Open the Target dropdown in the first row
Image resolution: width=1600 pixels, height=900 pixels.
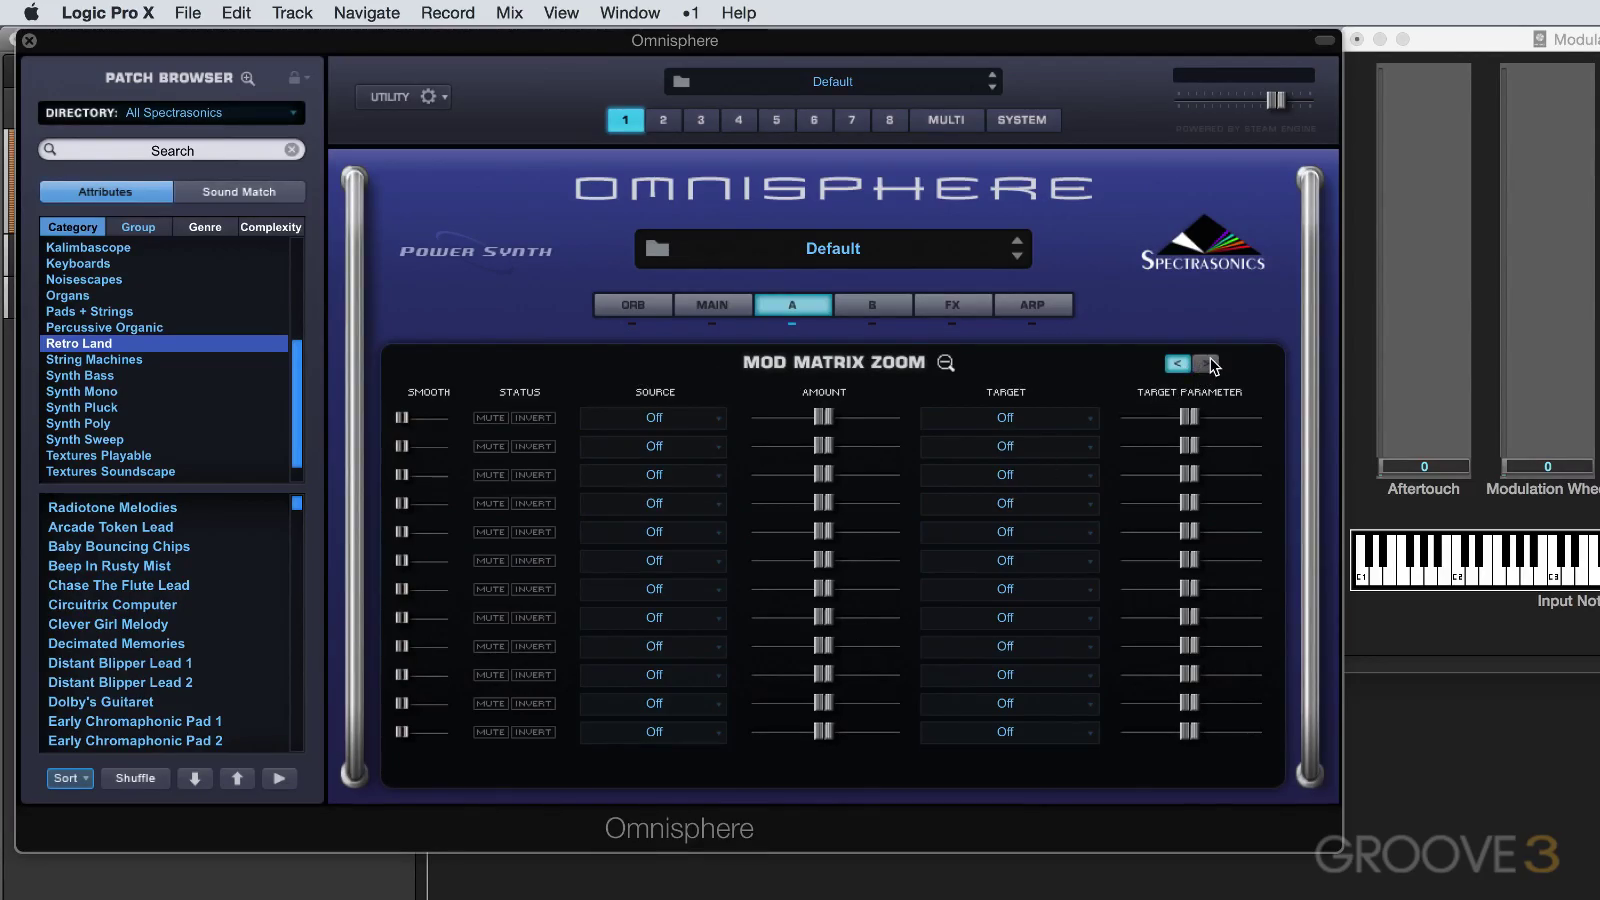pos(1009,418)
